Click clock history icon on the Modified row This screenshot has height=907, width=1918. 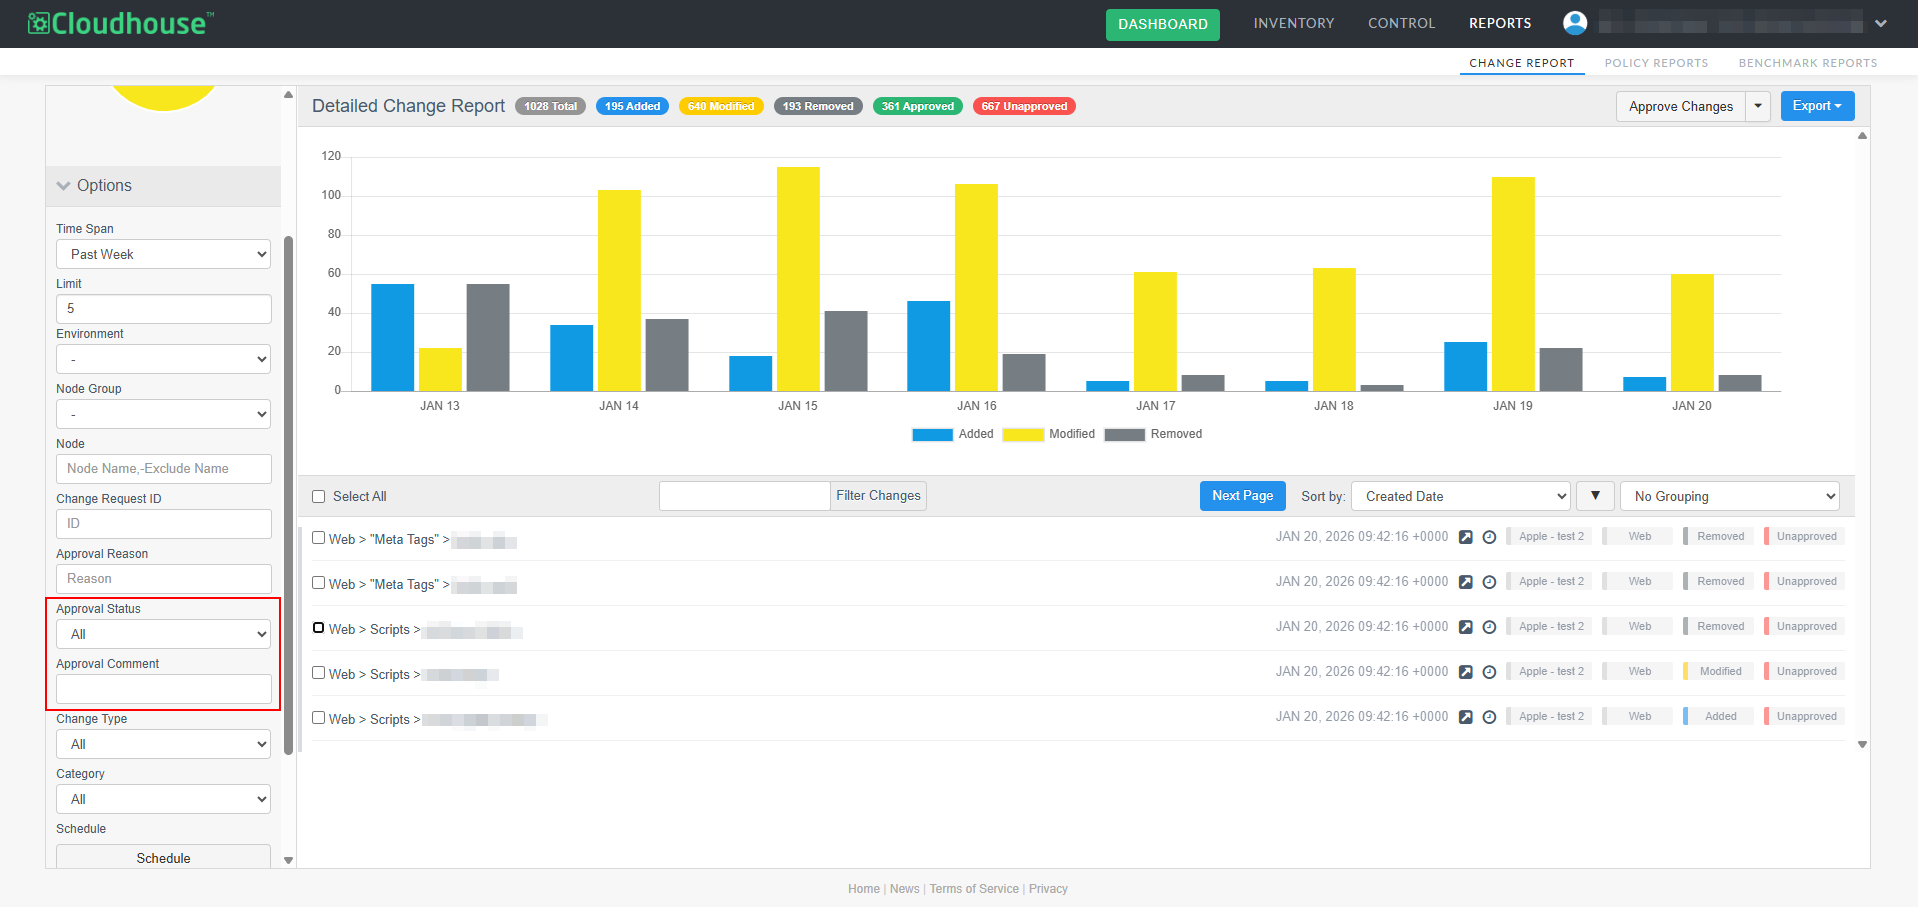tap(1489, 672)
